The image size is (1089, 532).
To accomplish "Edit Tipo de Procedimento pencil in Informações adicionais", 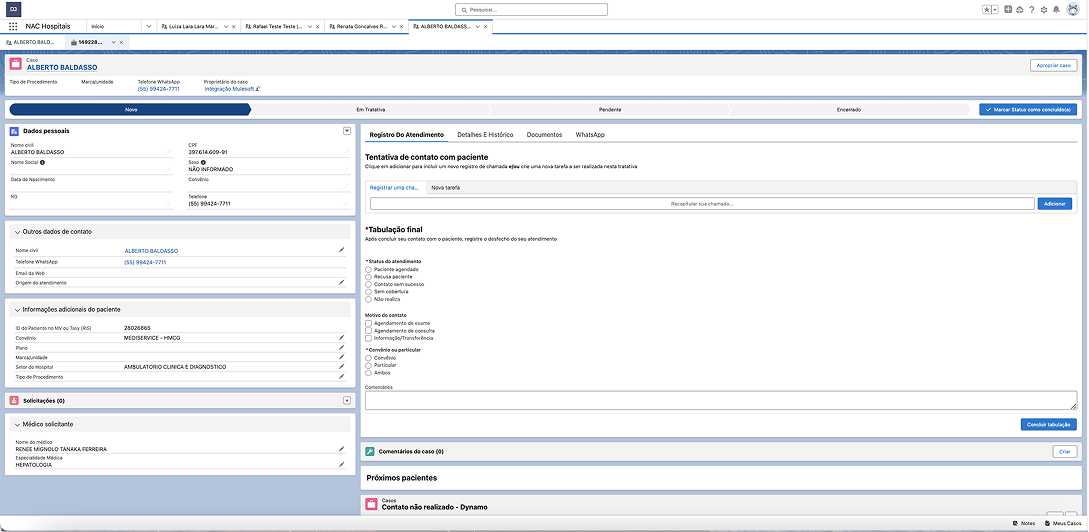I will pyautogui.click(x=341, y=376).
